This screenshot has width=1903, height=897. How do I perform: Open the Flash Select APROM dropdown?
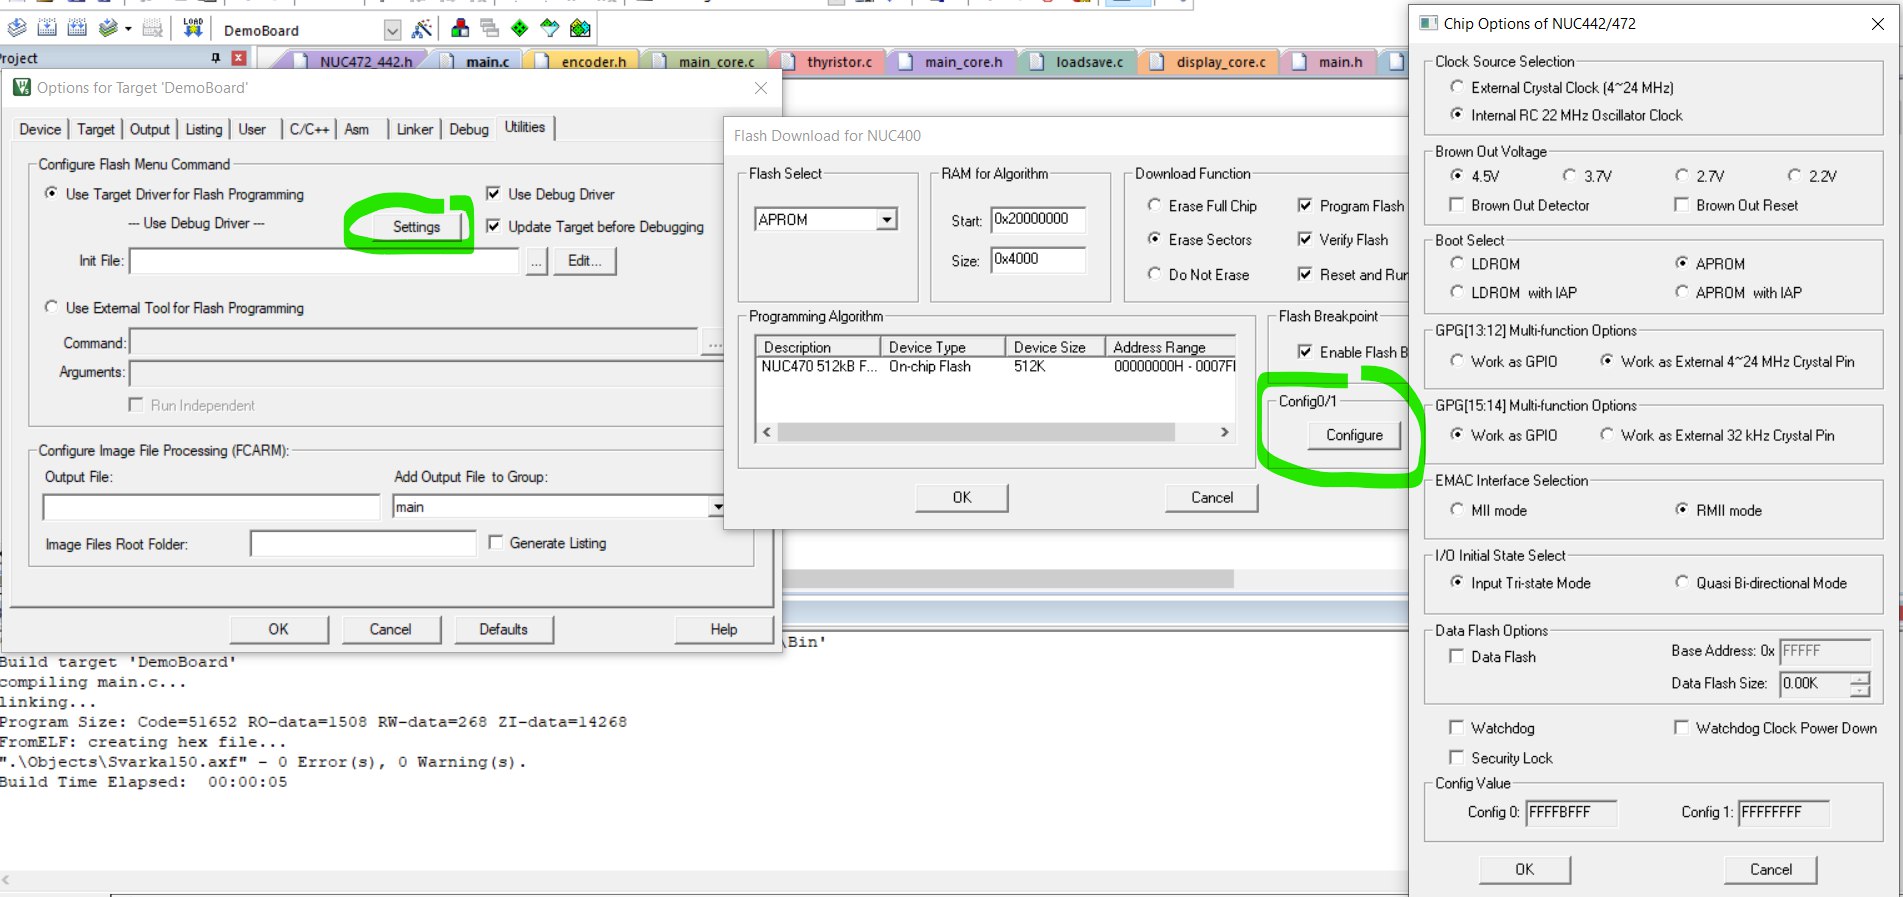(x=886, y=220)
